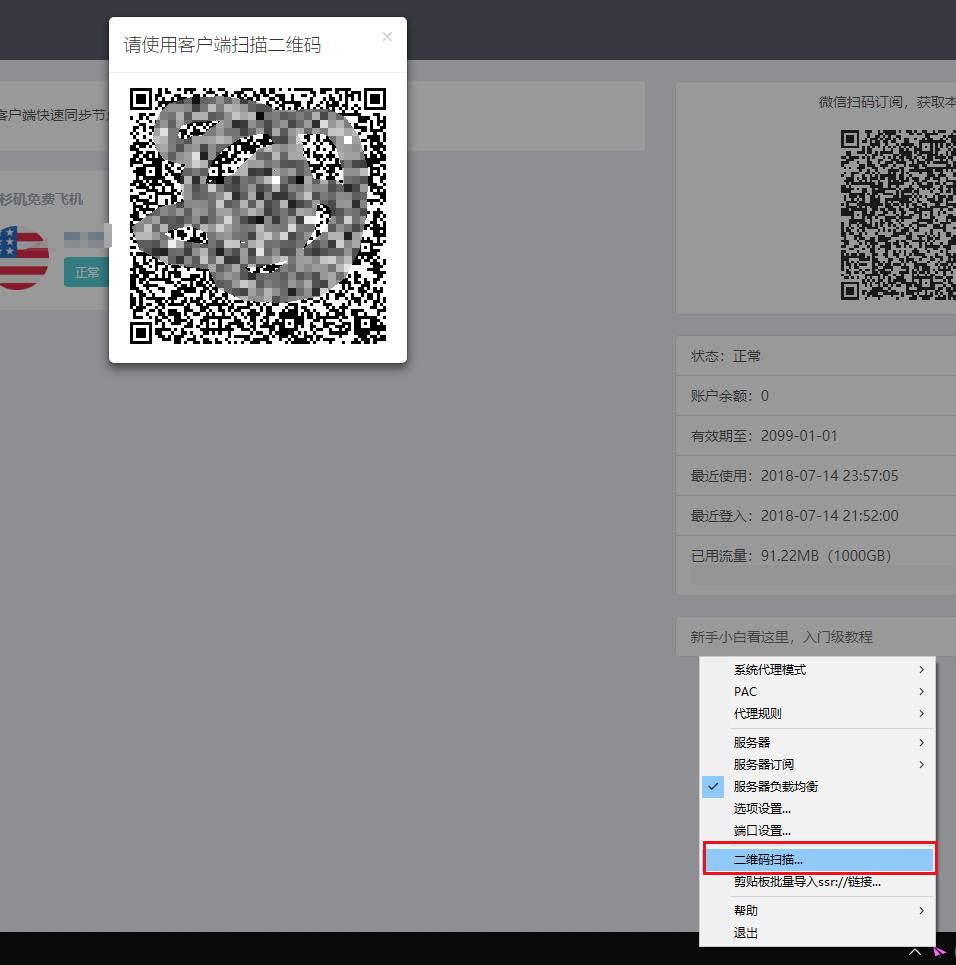Expand the arrow beside 系统代理模式

(922, 670)
